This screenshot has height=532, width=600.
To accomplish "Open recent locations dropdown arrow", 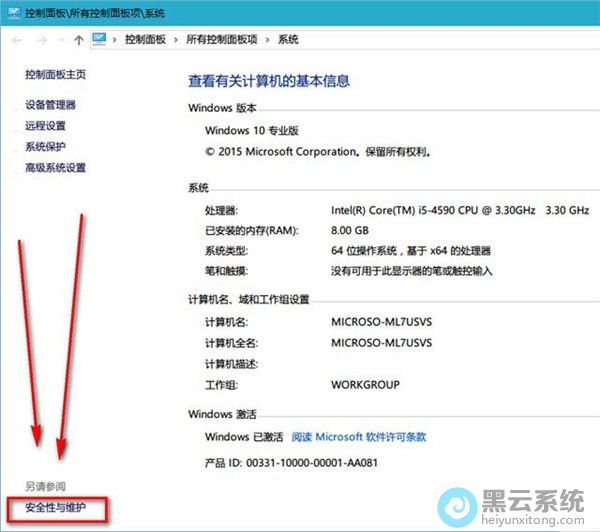I will [x=60, y=40].
